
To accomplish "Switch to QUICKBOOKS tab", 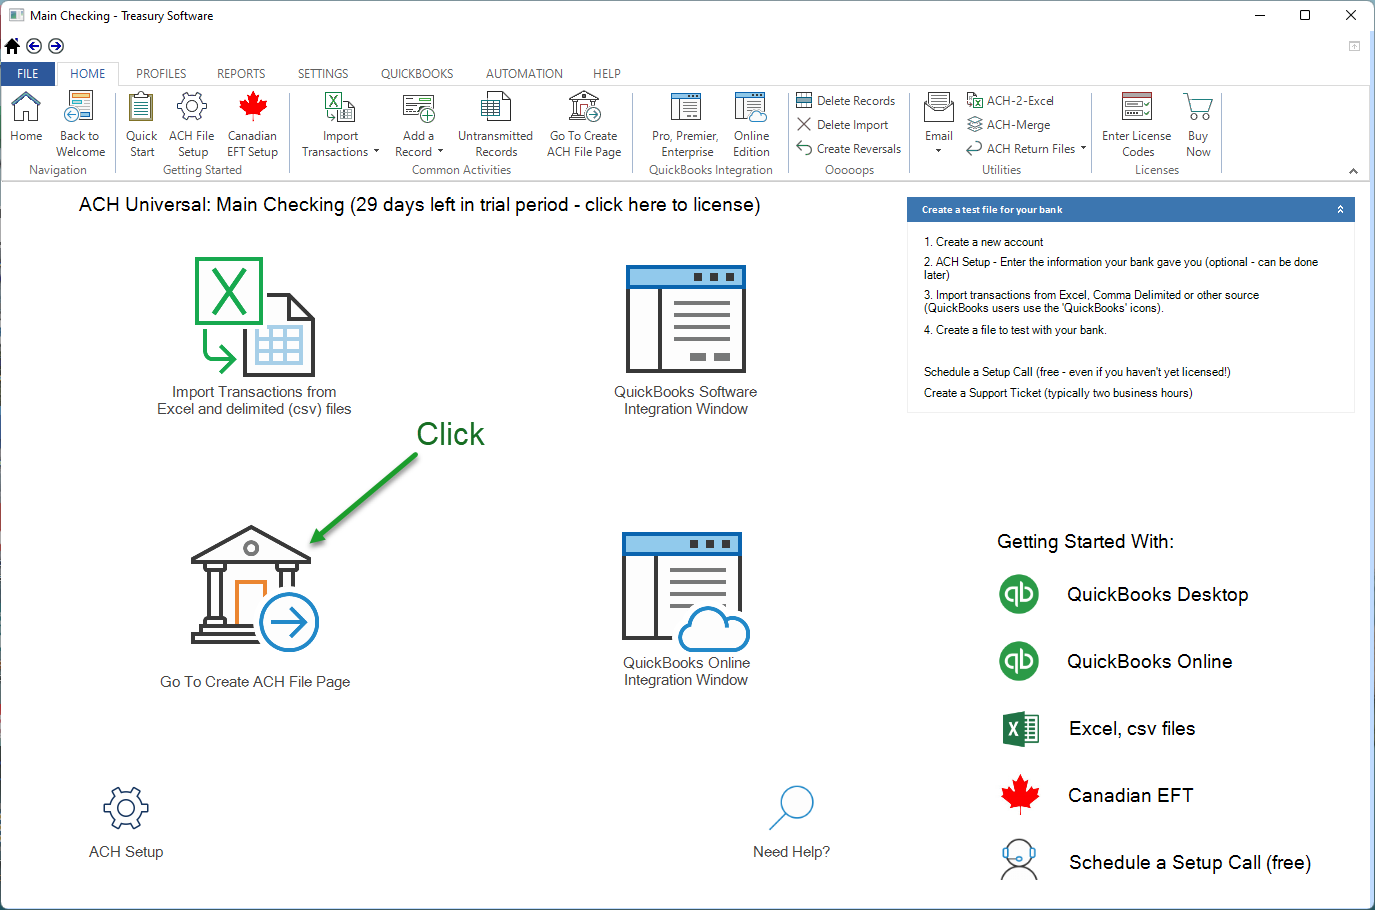I will pyautogui.click(x=417, y=74).
